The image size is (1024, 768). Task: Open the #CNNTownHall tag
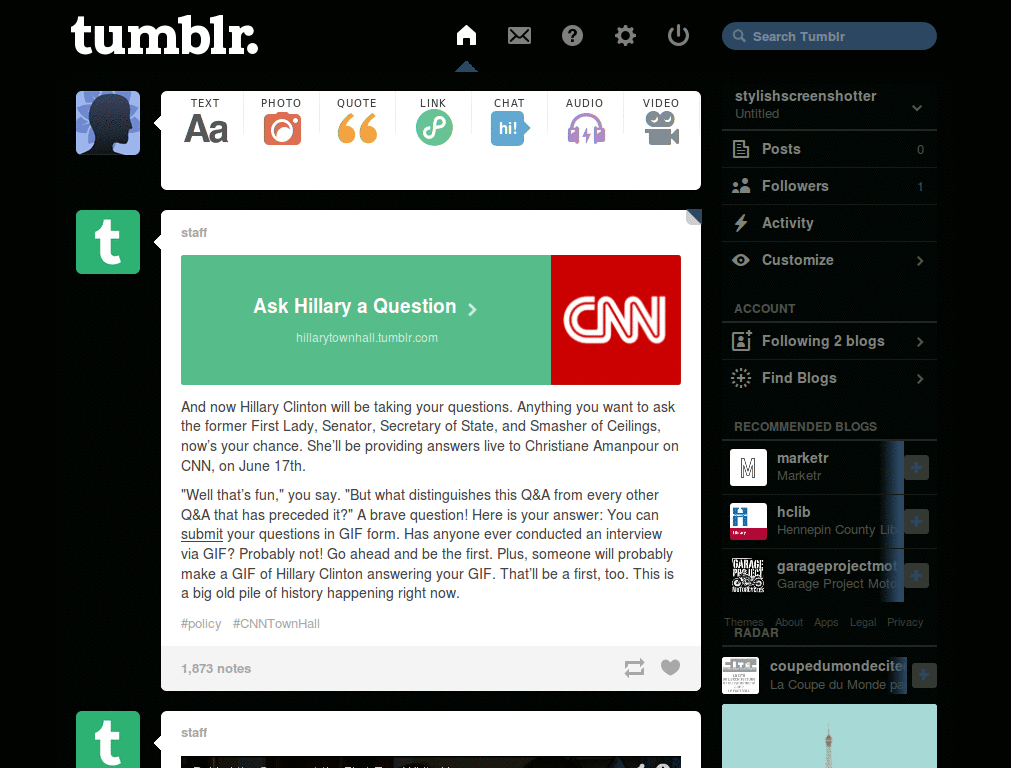coord(276,624)
